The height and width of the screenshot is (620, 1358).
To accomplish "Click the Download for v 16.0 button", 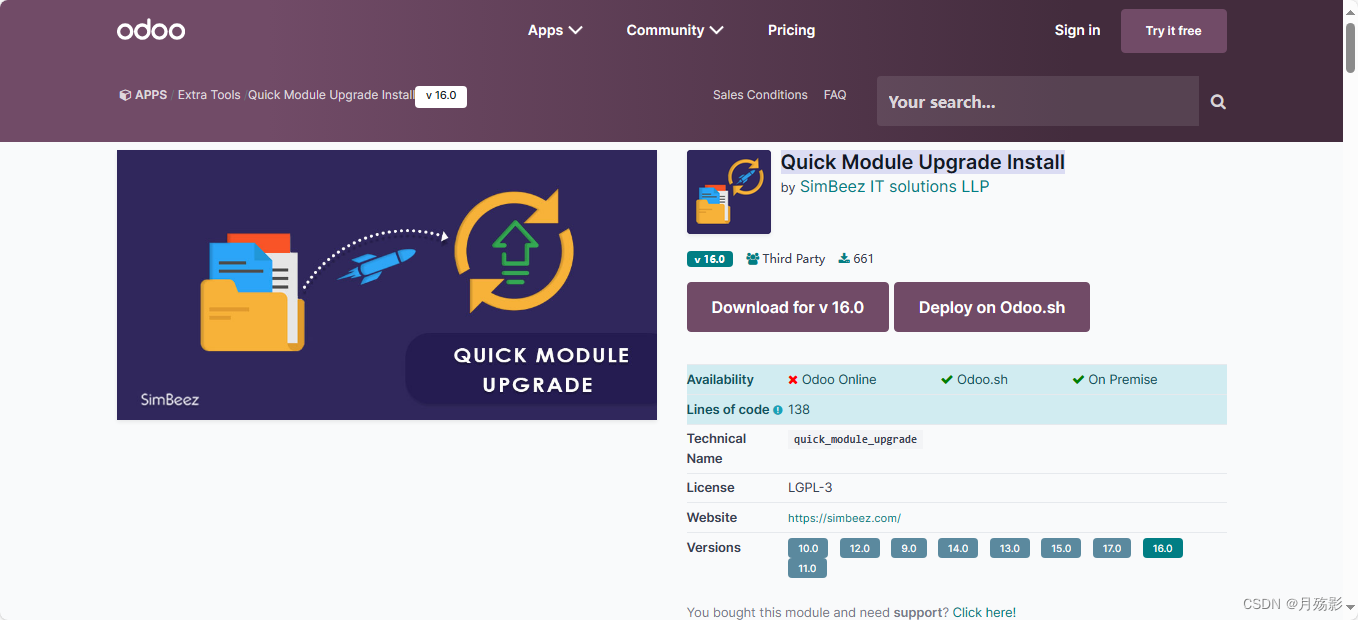I will click(787, 307).
